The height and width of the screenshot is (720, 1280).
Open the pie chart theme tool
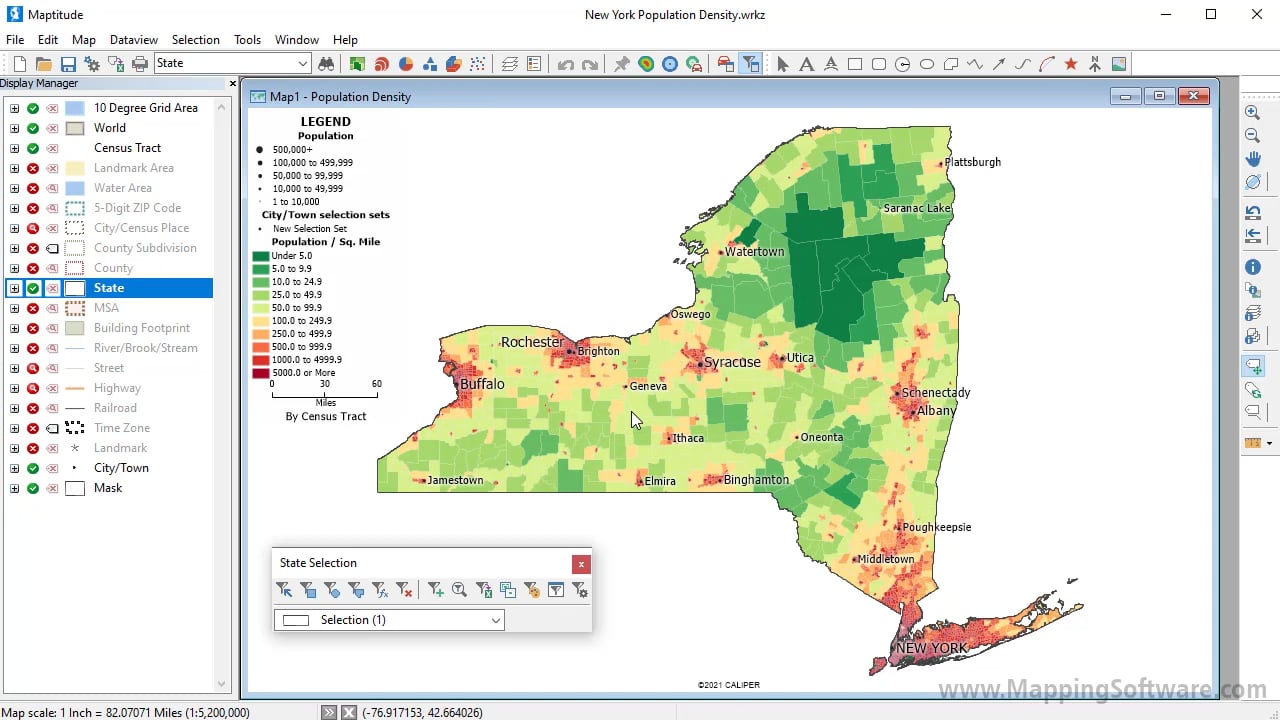[406, 64]
